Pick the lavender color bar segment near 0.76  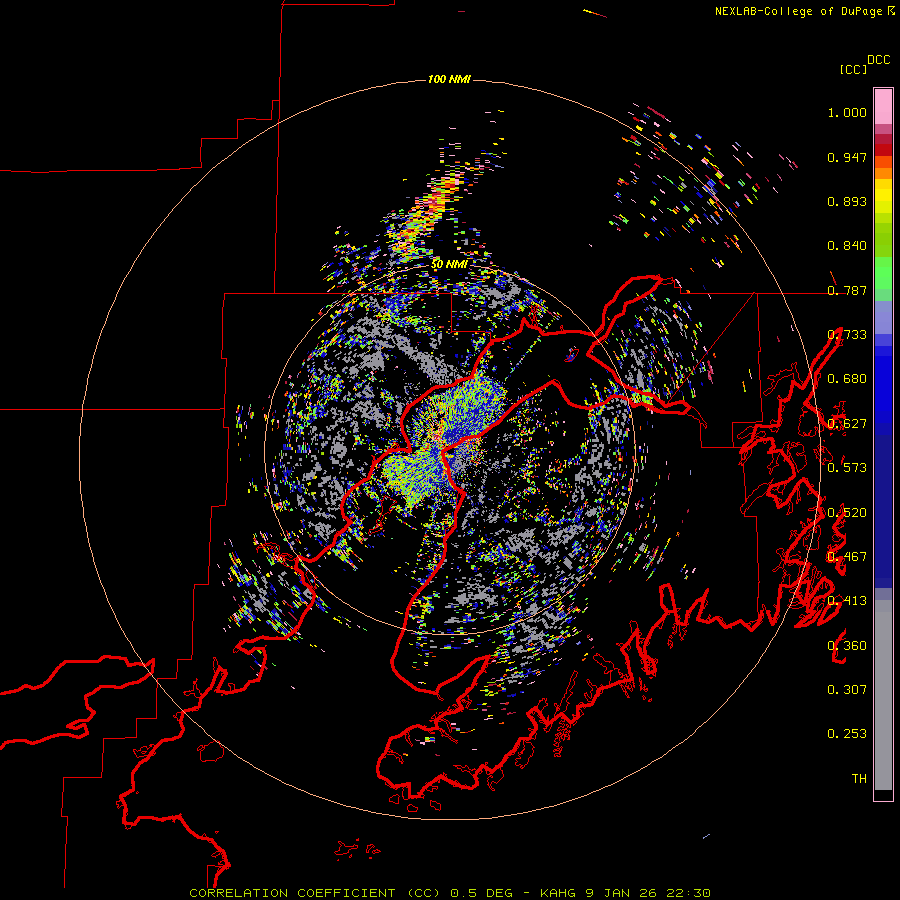click(x=883, y=317)
